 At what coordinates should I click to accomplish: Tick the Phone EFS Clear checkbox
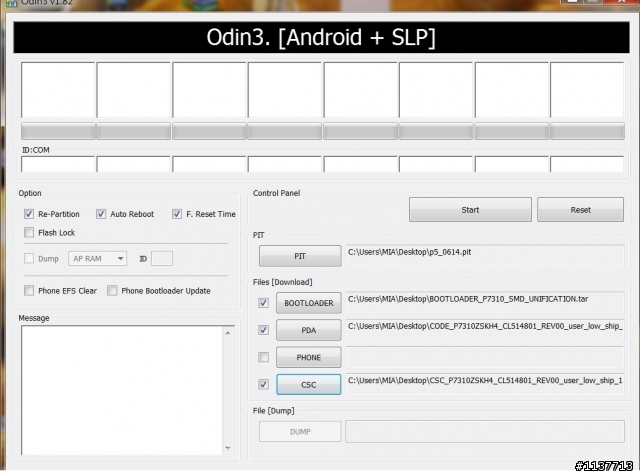[29, 291]
